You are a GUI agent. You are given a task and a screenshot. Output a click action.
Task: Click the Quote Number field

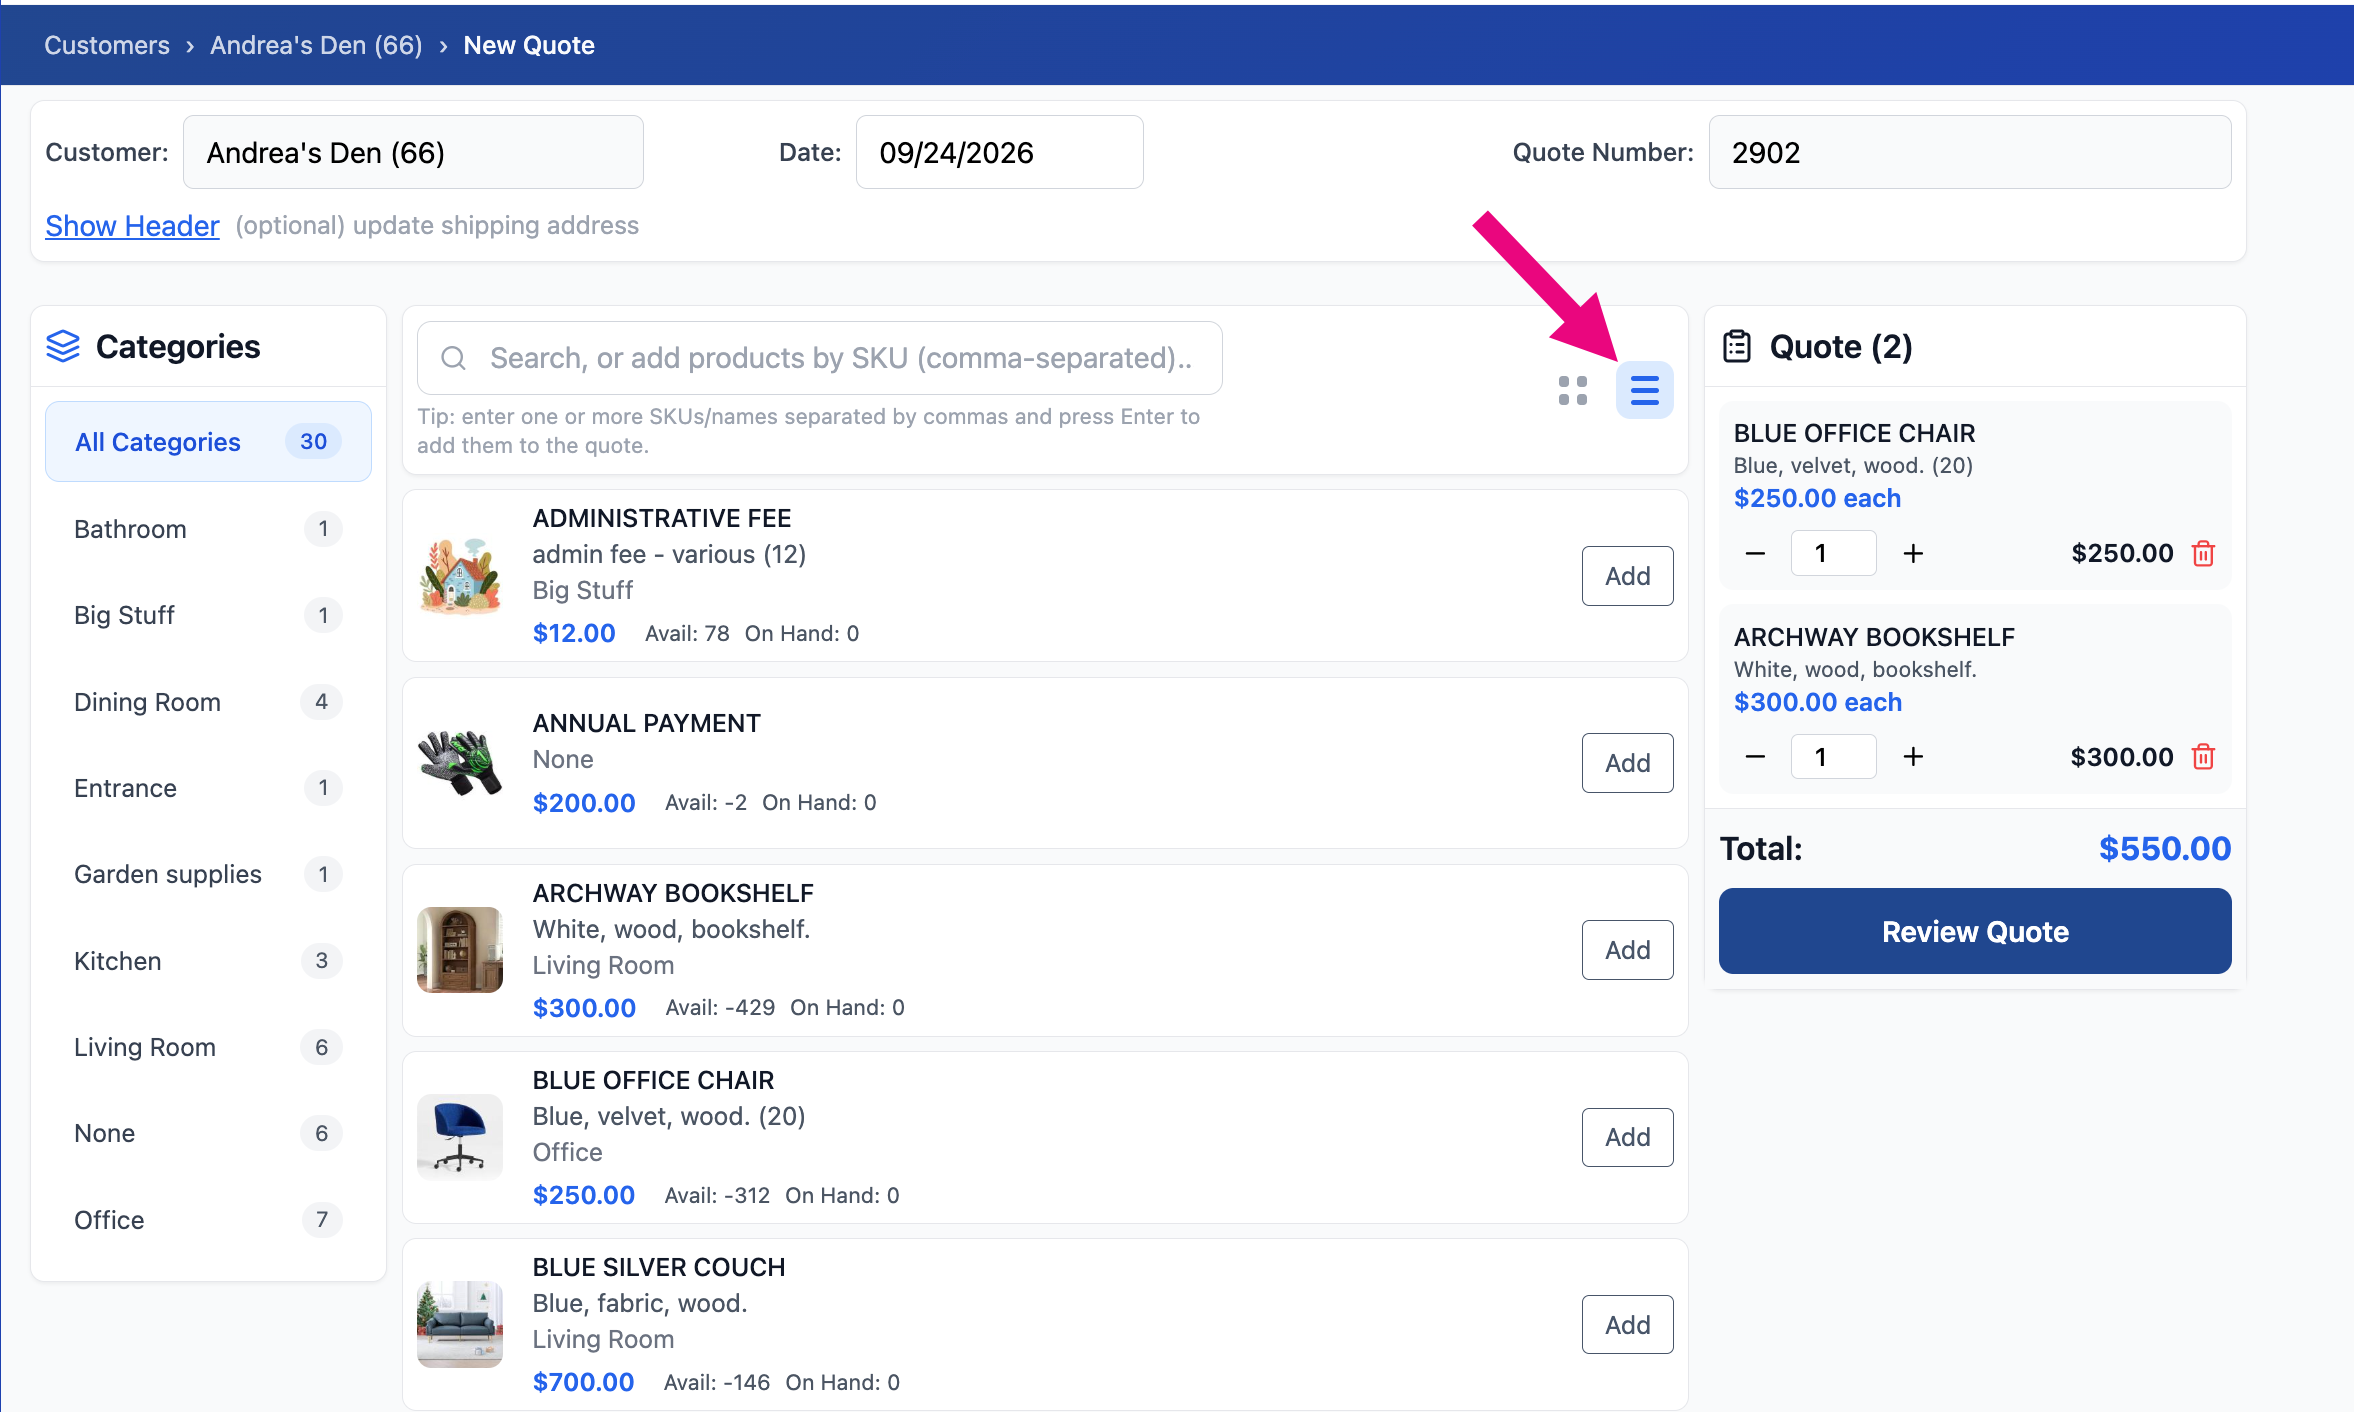tap(1970, 152)
